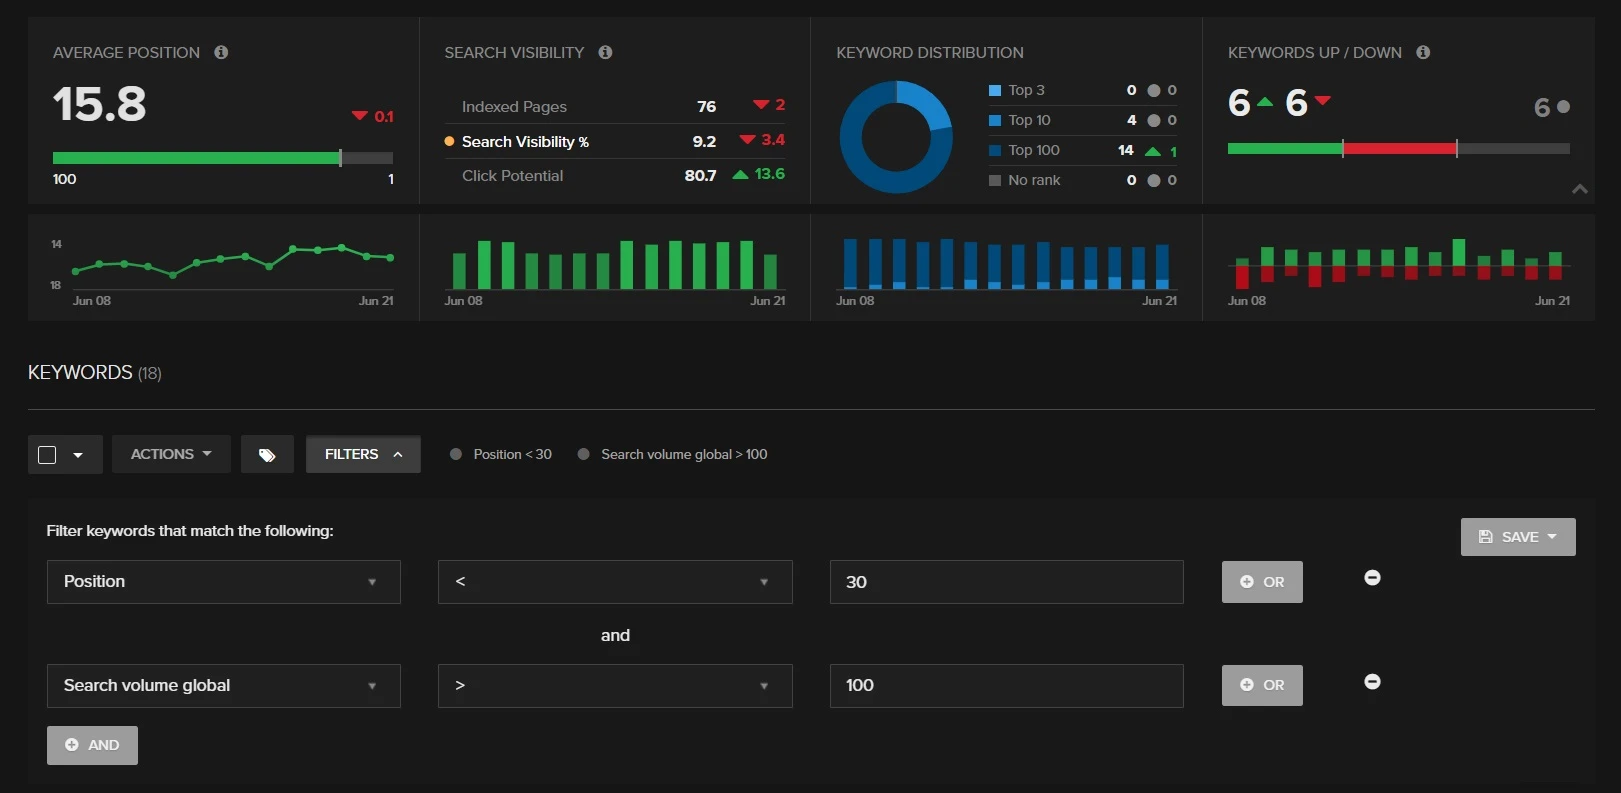
Task: Click the average position progress bar
Action: click(x=222, y=158)
